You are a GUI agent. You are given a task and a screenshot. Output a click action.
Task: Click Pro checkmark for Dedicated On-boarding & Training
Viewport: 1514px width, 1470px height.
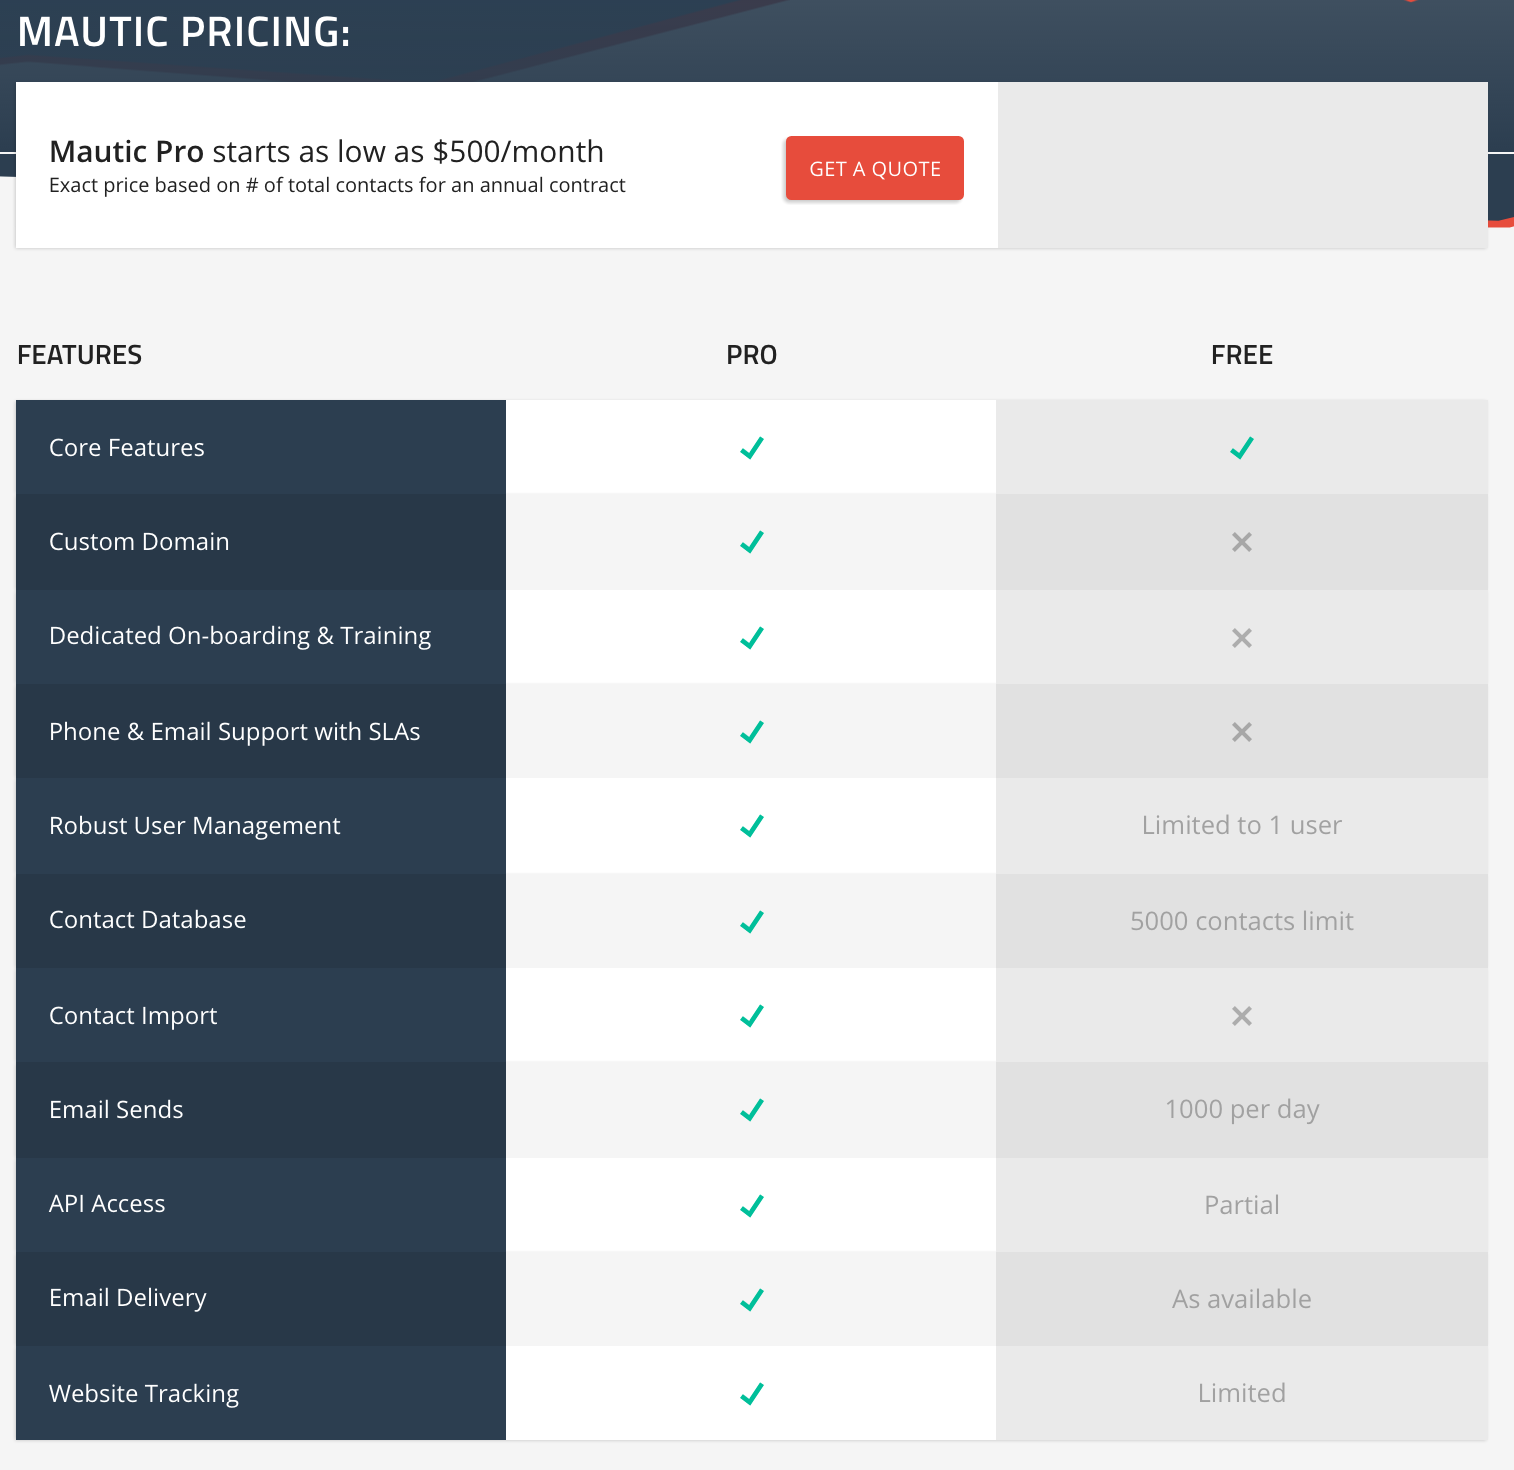tap(752, 638)
